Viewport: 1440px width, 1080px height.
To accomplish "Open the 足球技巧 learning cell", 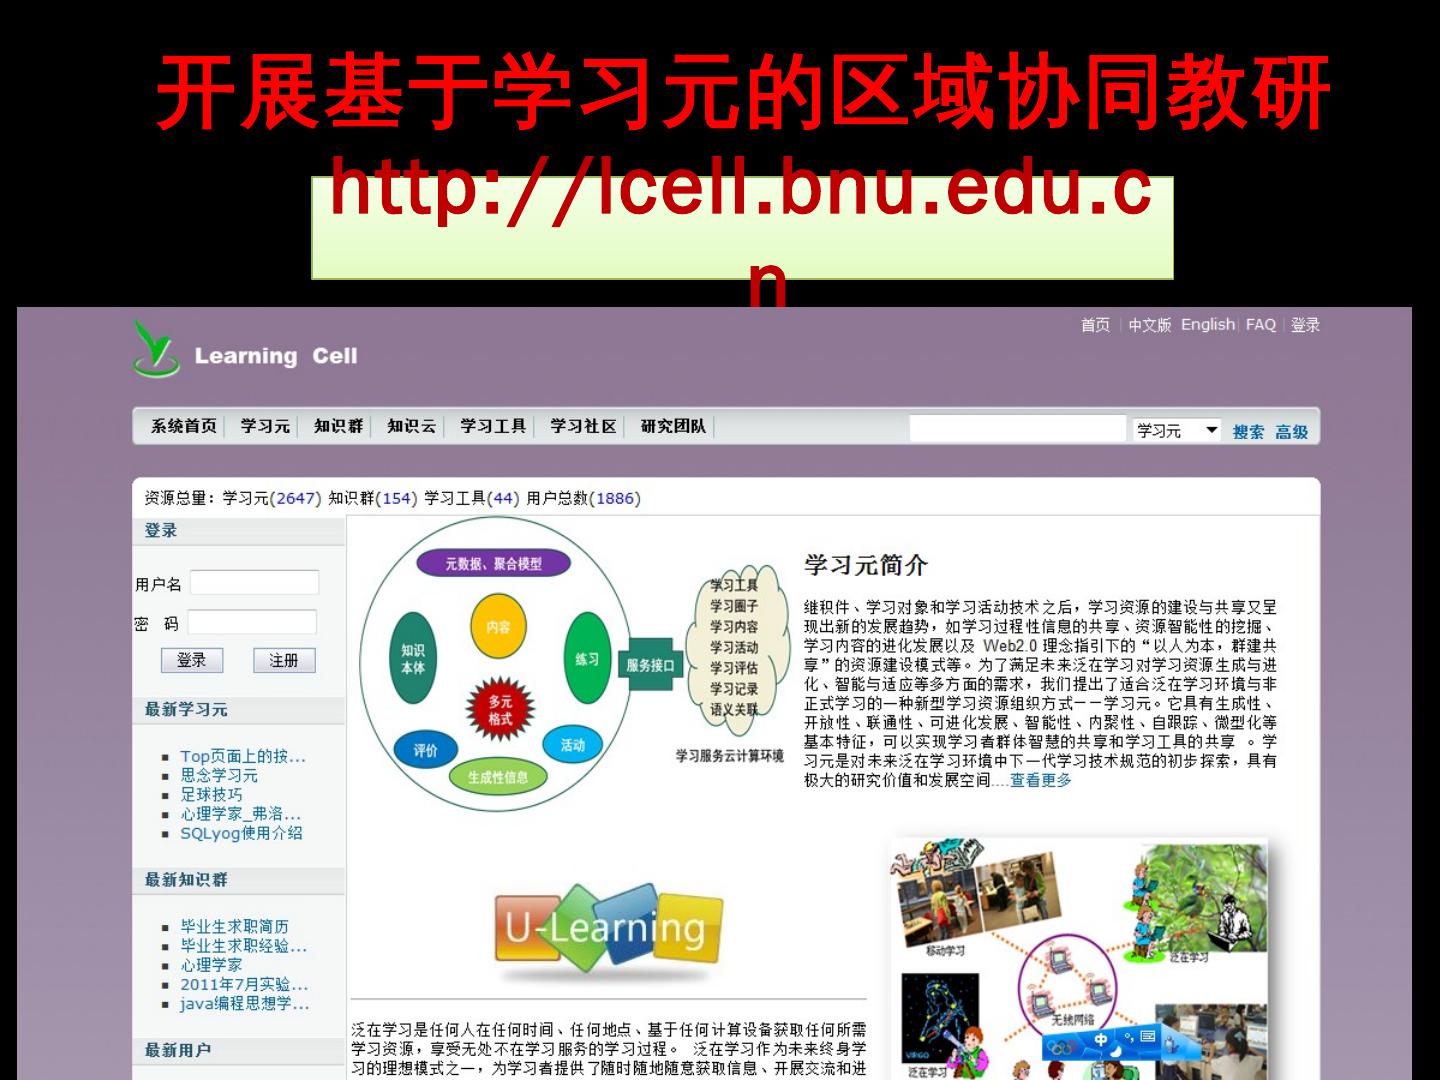I will [211, 794].
